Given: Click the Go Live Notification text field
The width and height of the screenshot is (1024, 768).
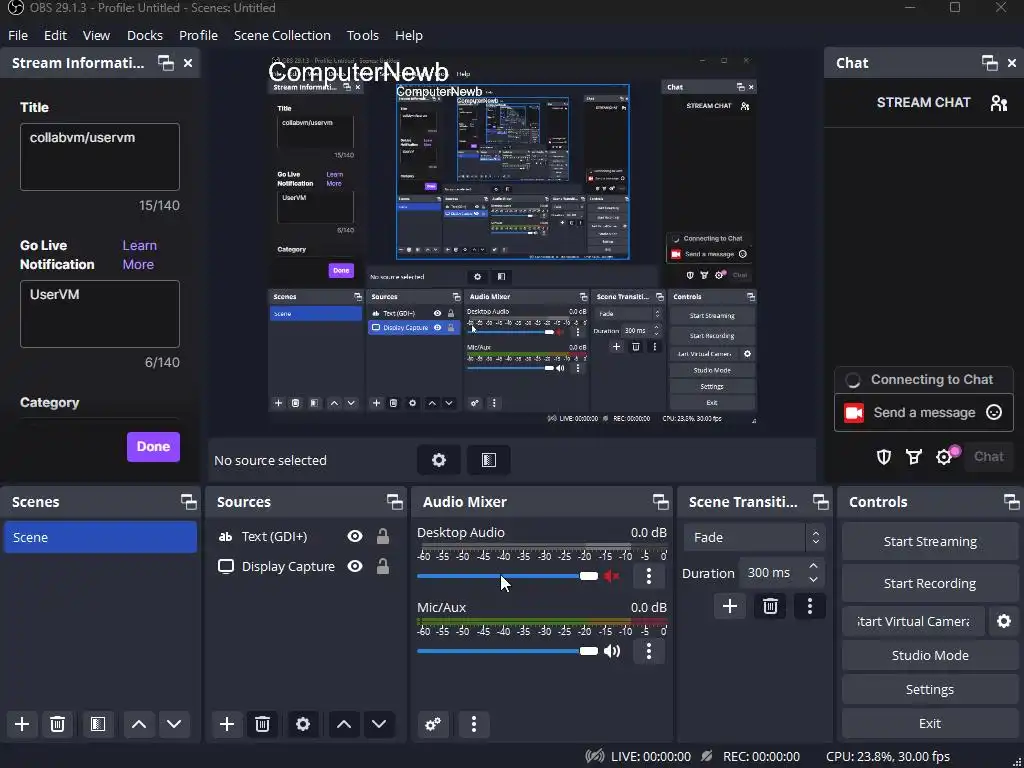Looking at the screenshot, I should (x=100, y=314).
